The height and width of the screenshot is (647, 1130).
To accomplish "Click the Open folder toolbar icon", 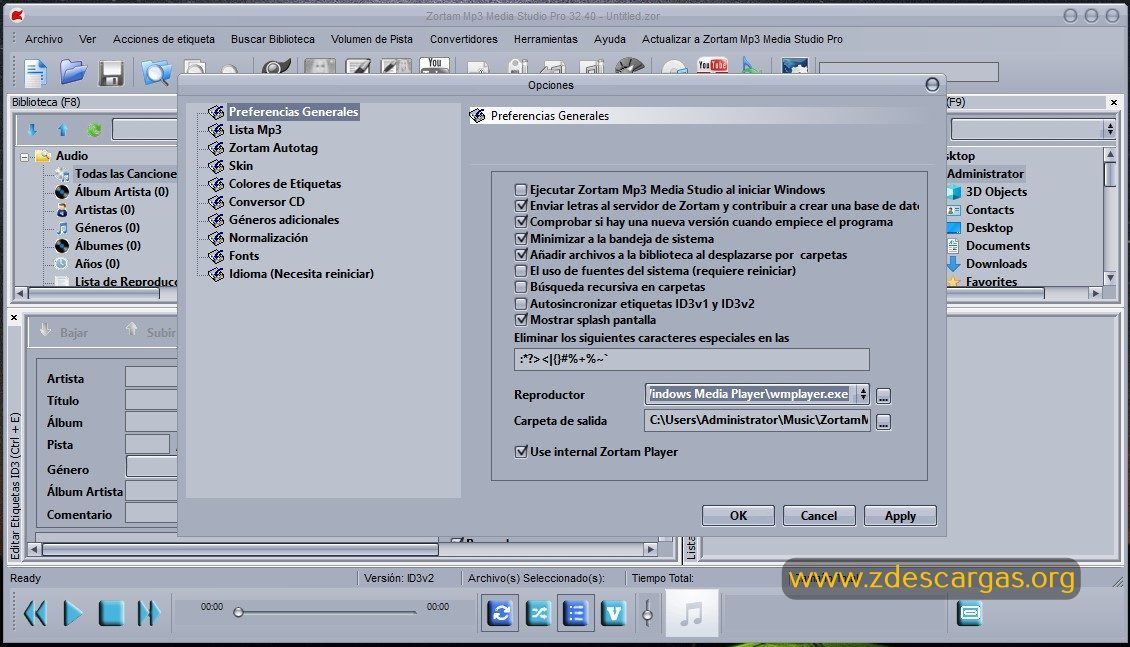I will 73,72.
